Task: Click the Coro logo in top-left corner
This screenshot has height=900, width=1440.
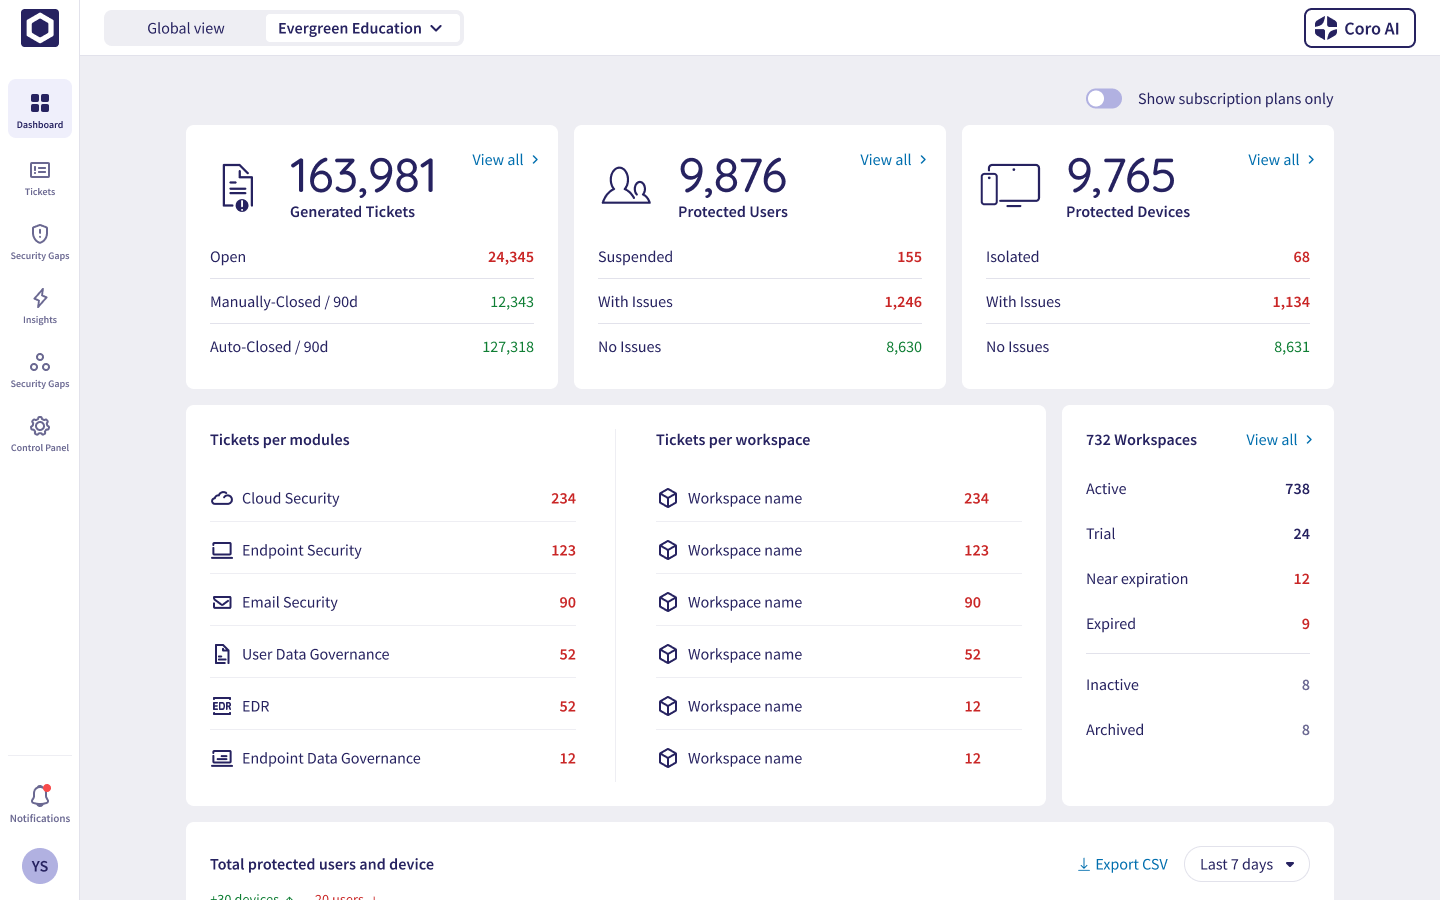Action: 40,28
